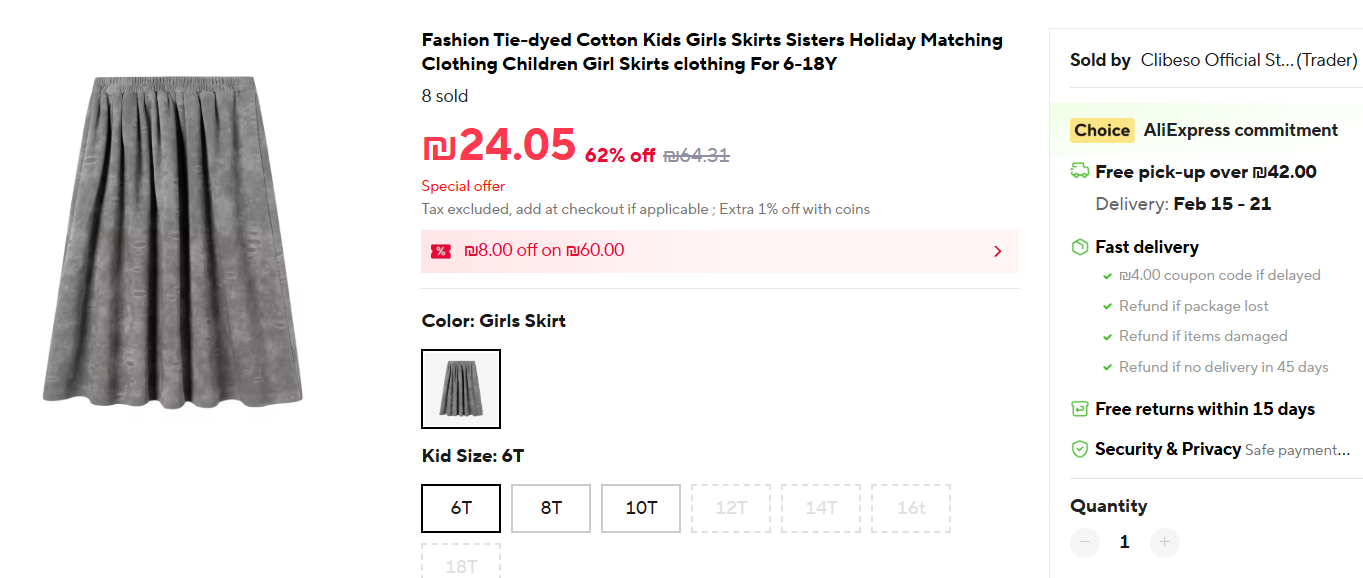Select kid size 10T

coord(641,508)
